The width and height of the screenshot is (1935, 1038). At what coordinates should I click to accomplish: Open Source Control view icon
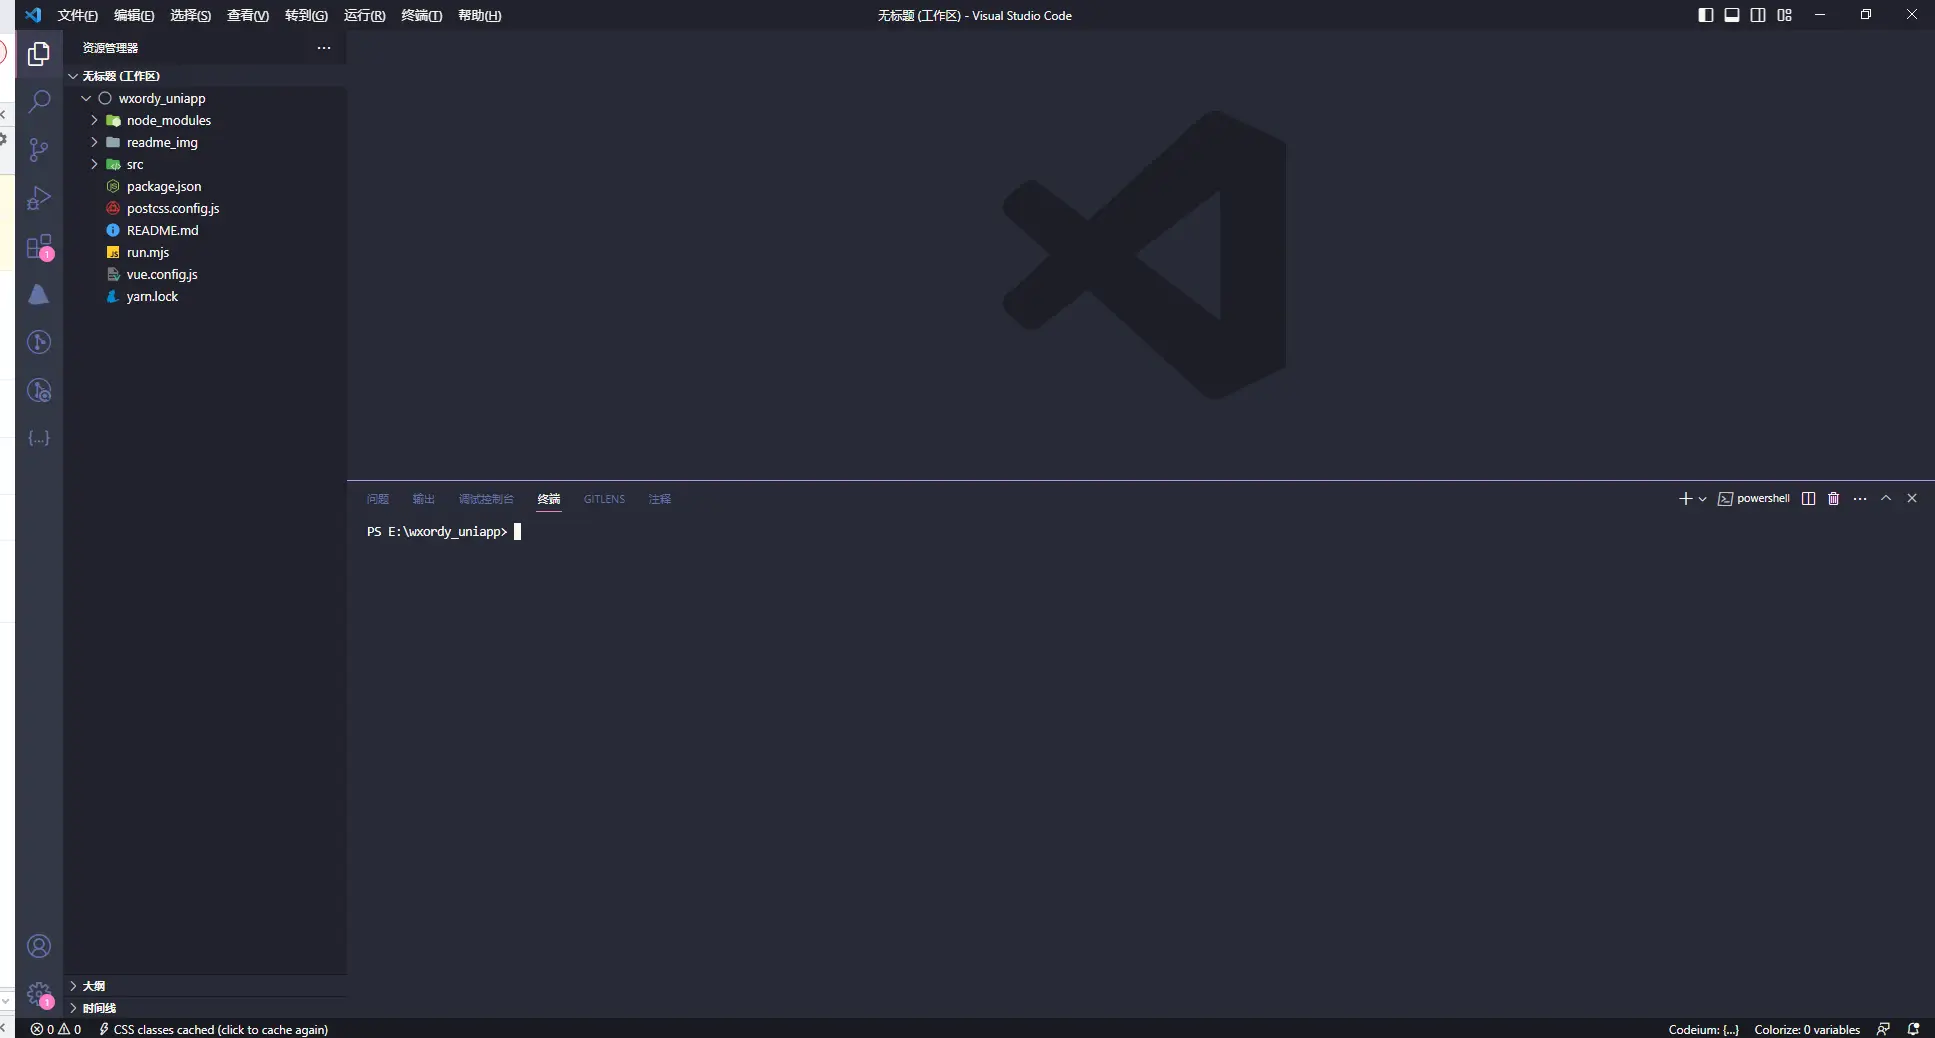(39, 150)
